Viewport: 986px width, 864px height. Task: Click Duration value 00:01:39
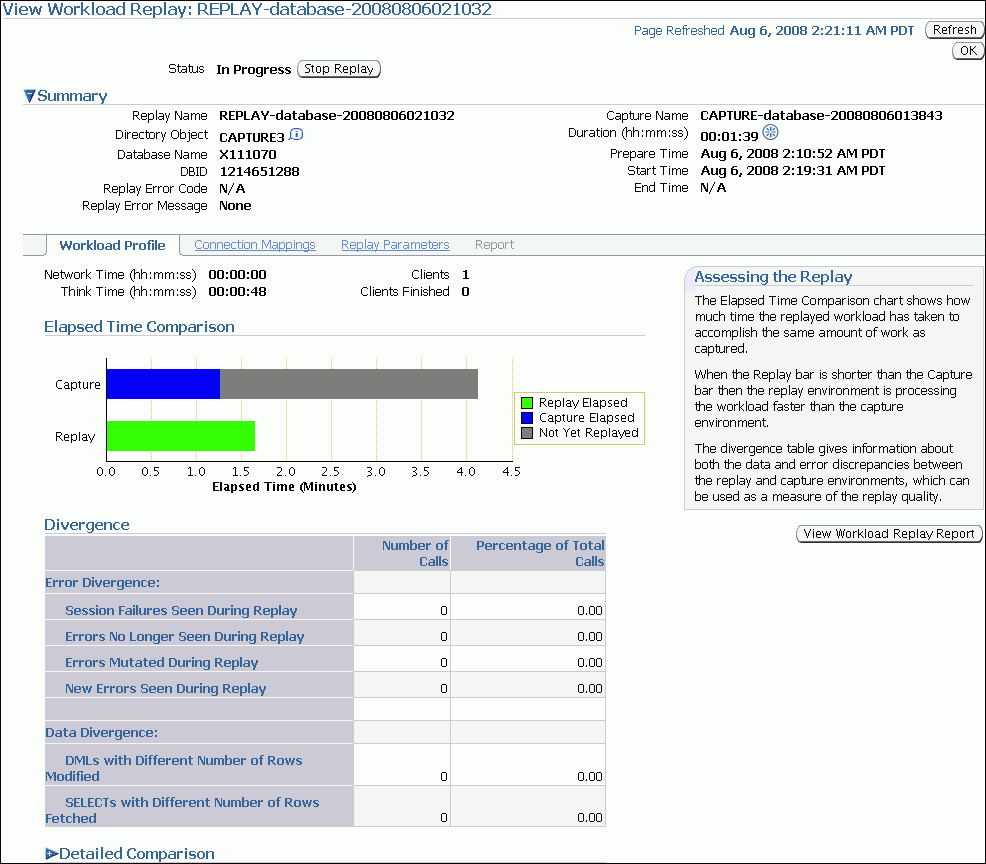pos(729,136)
